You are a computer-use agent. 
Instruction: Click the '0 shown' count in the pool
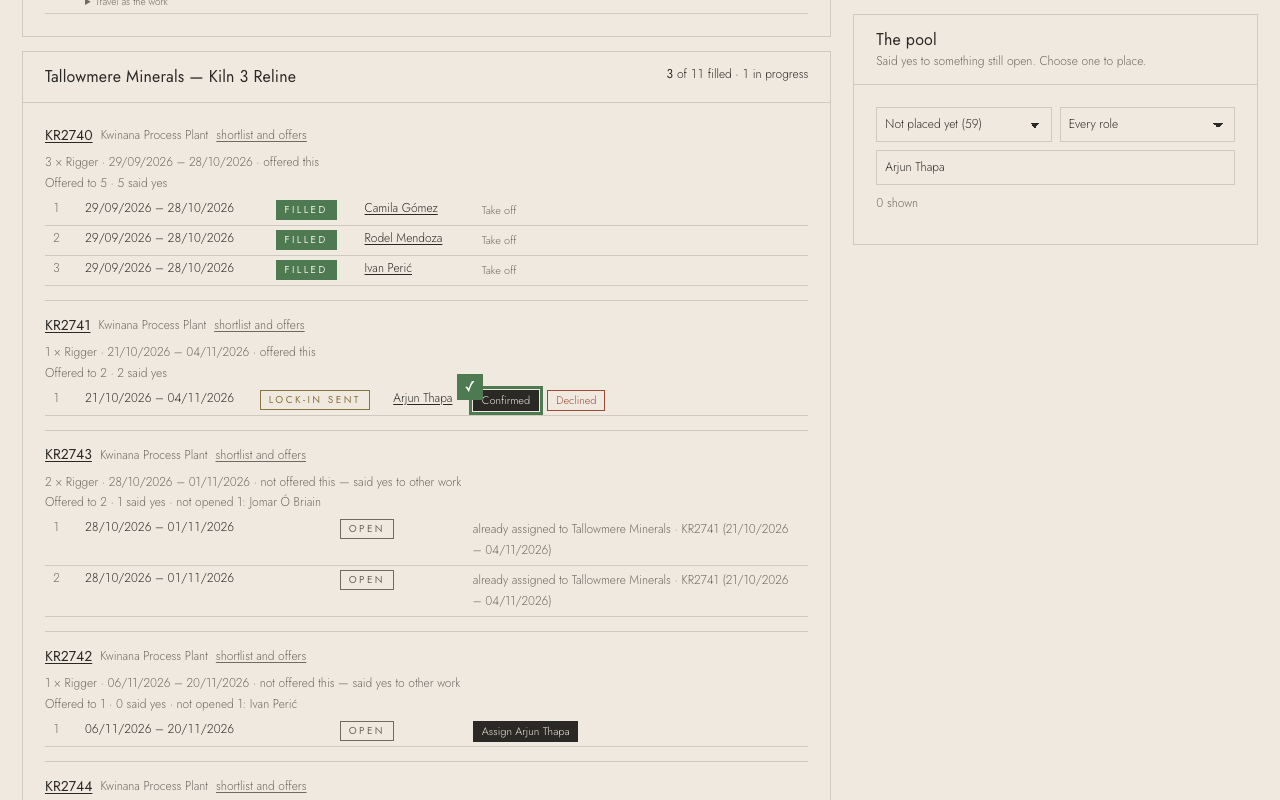(897, 203)
